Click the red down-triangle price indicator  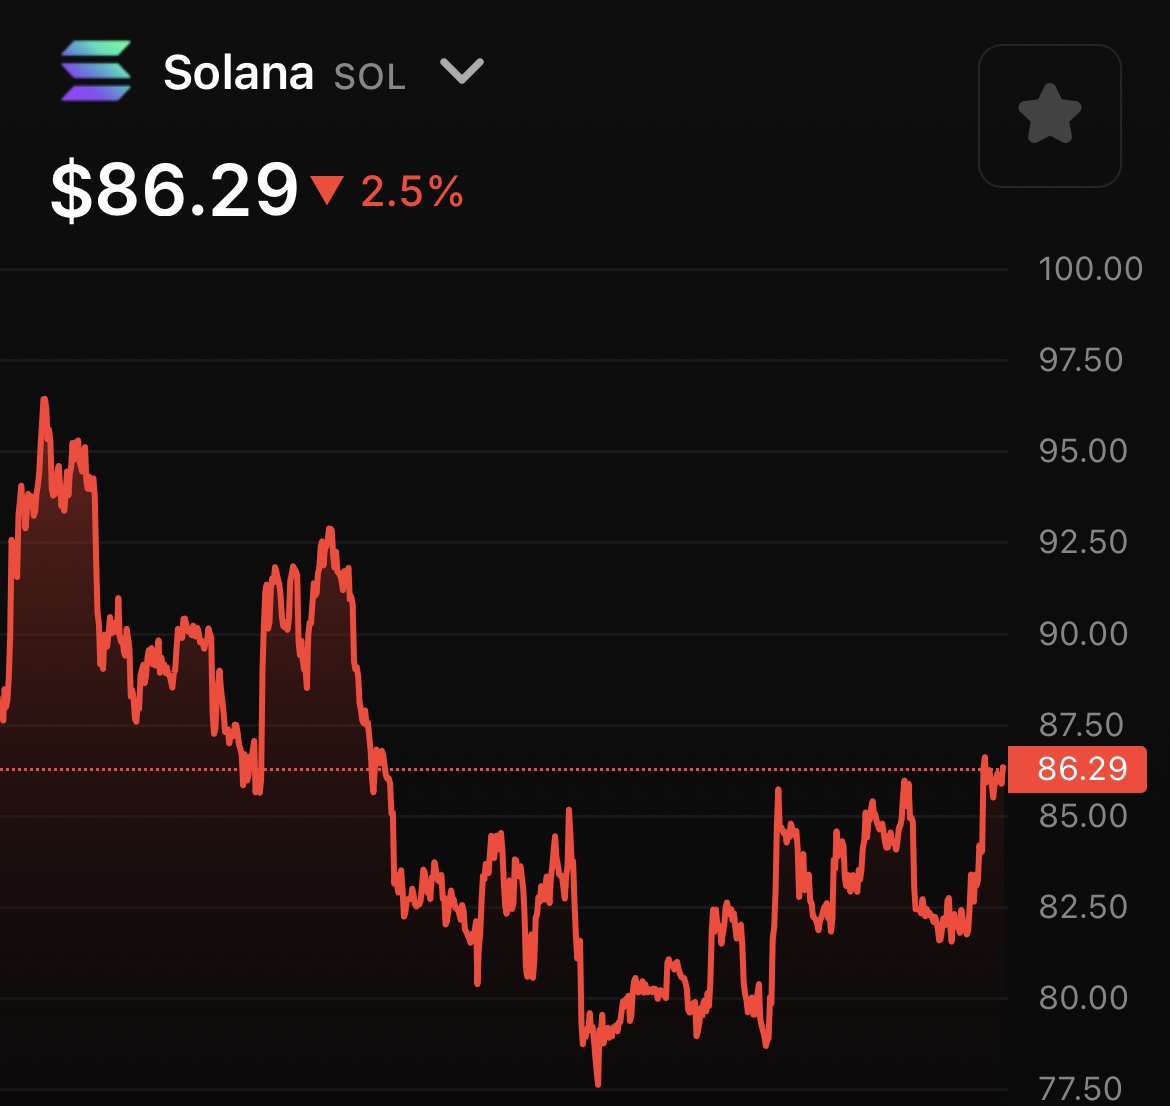tap(327, 189)
